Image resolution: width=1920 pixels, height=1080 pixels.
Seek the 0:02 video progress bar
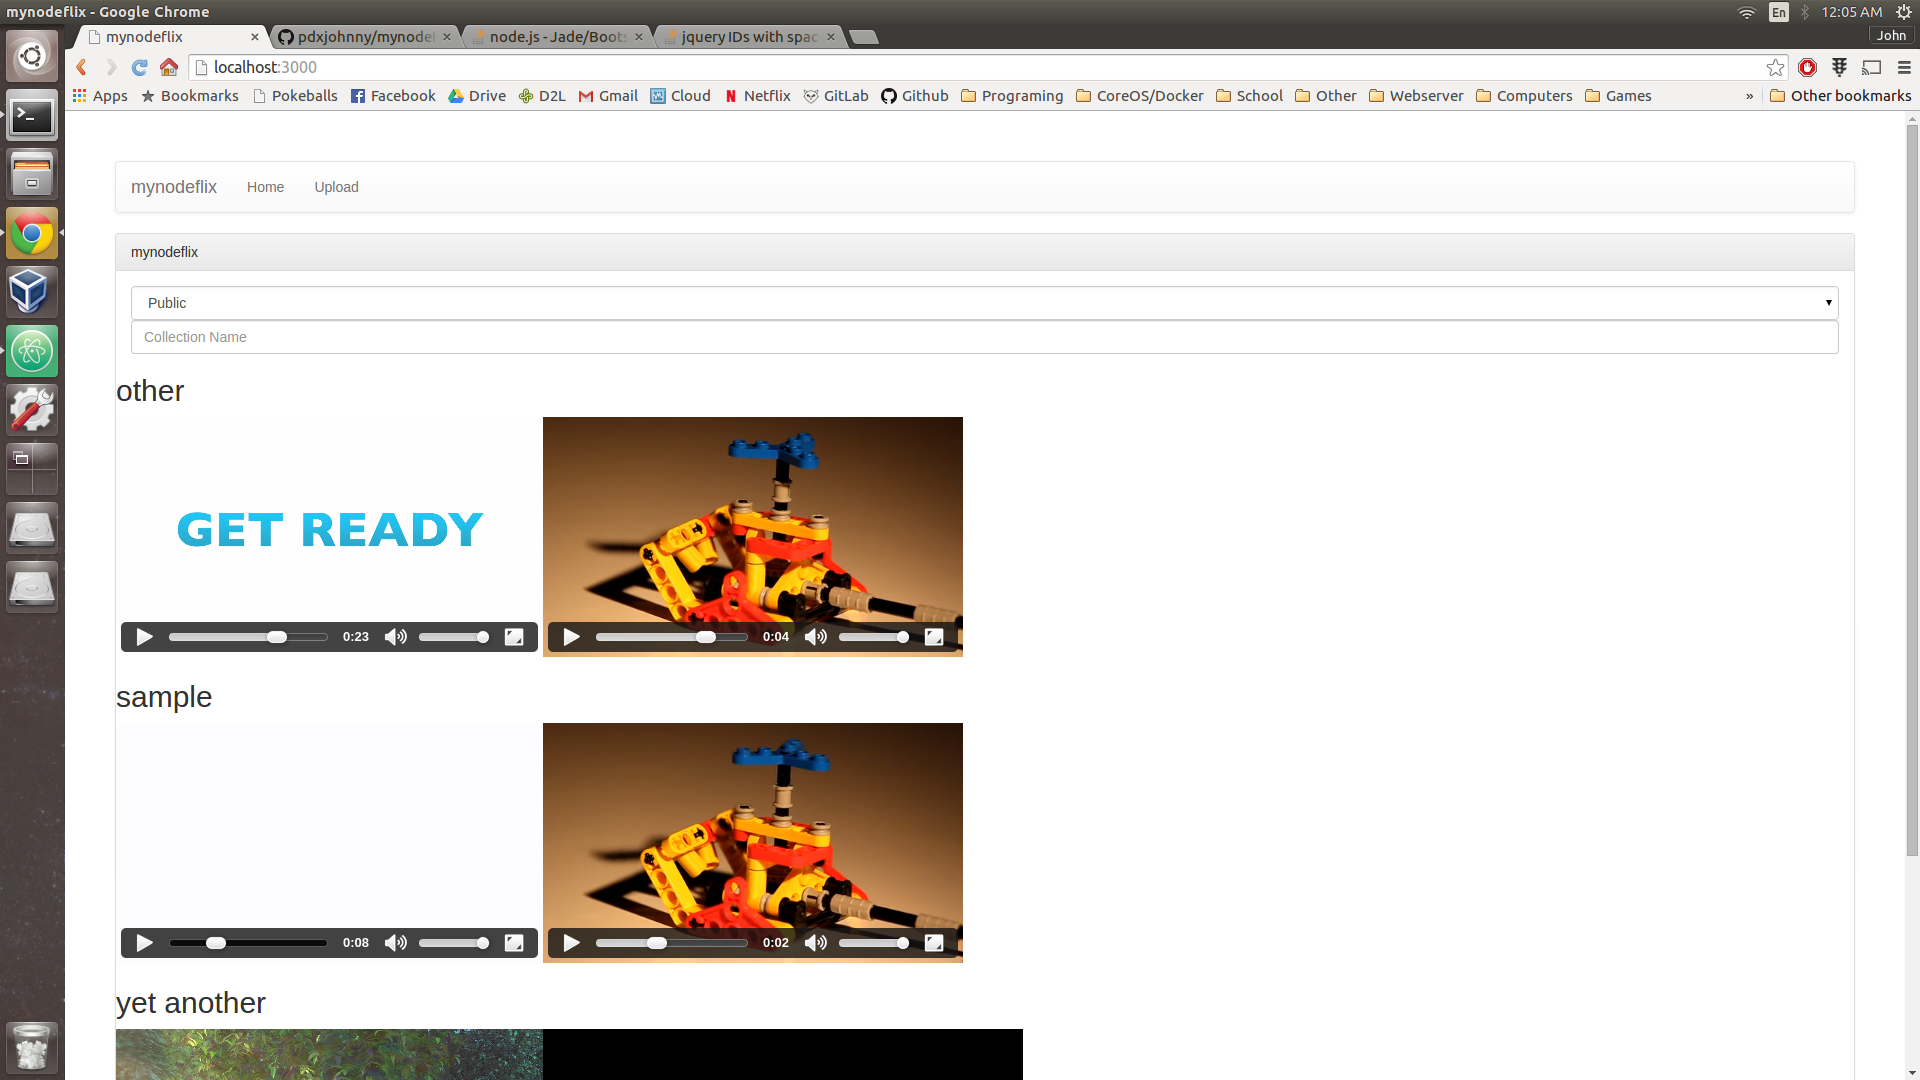(x=672, y=943)
